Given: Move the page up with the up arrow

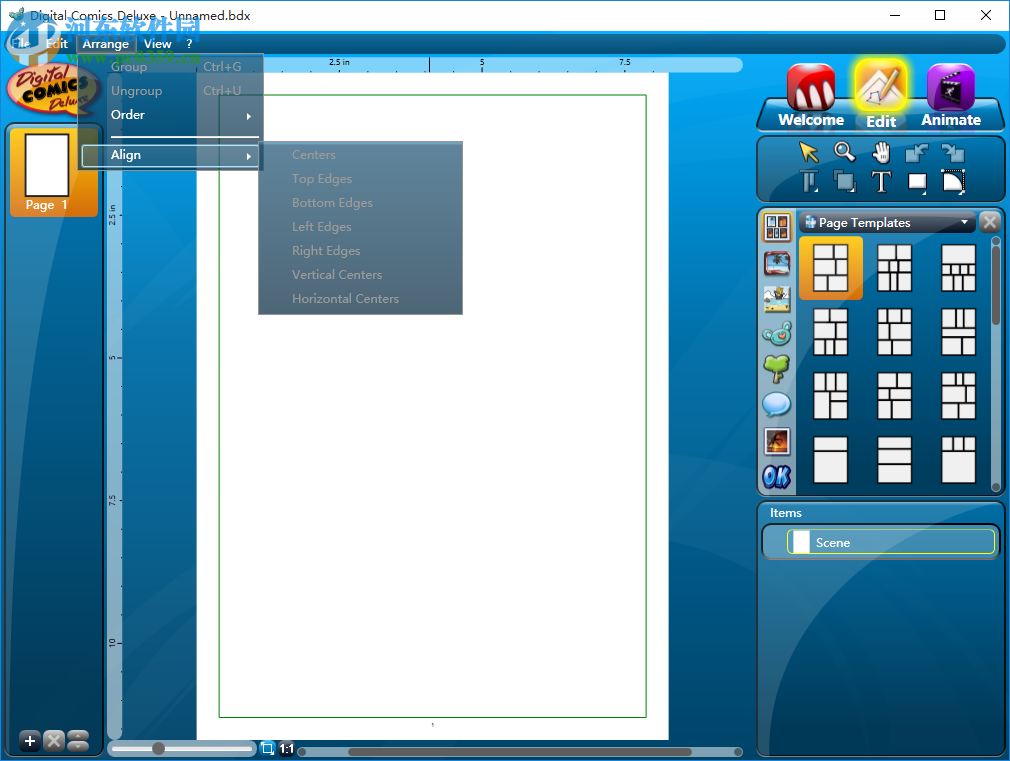Looking at the screenshot, I should pos(78,736).
